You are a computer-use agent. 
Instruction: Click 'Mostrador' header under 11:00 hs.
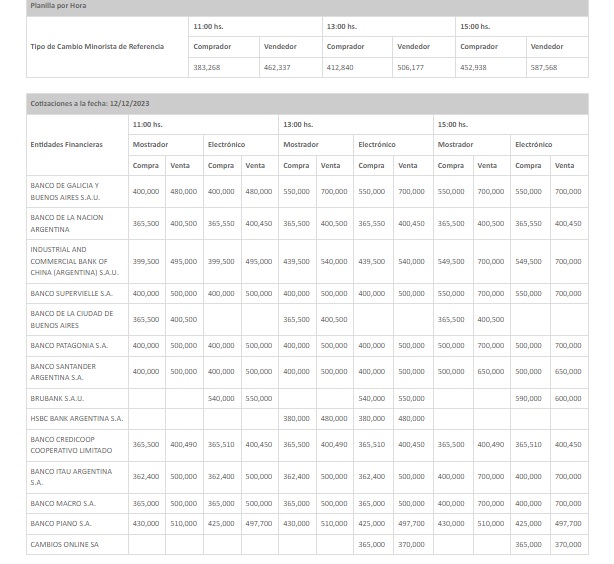click(x=150, y=145)
